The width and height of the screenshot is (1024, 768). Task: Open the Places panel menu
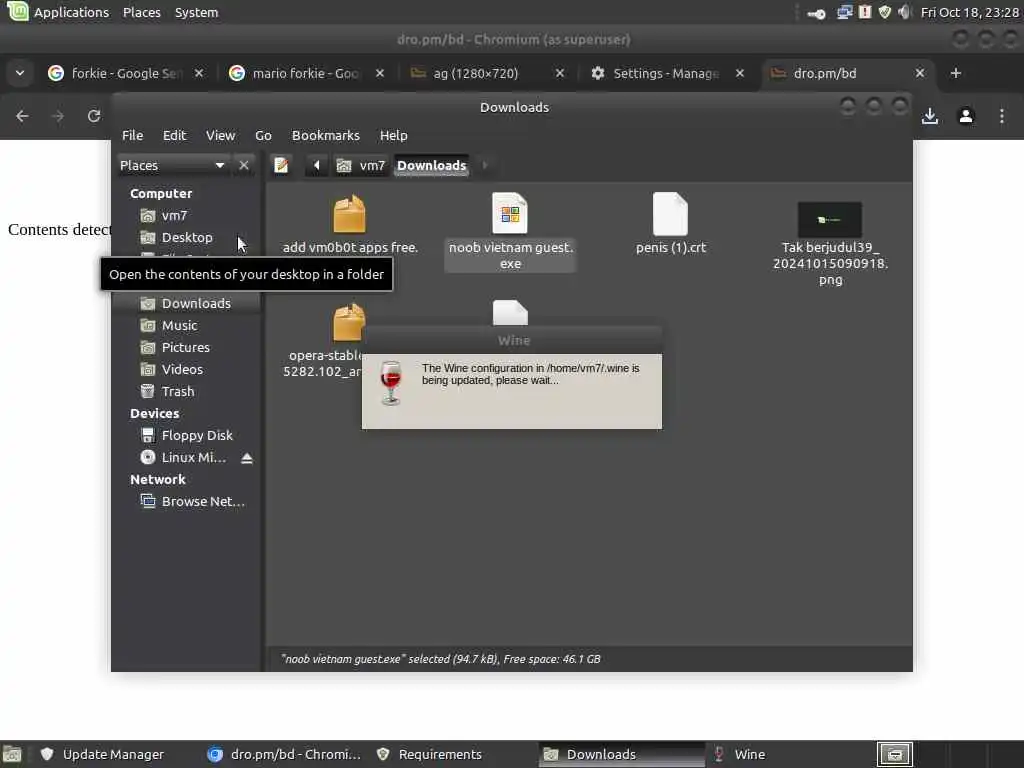tap(142, 12)
